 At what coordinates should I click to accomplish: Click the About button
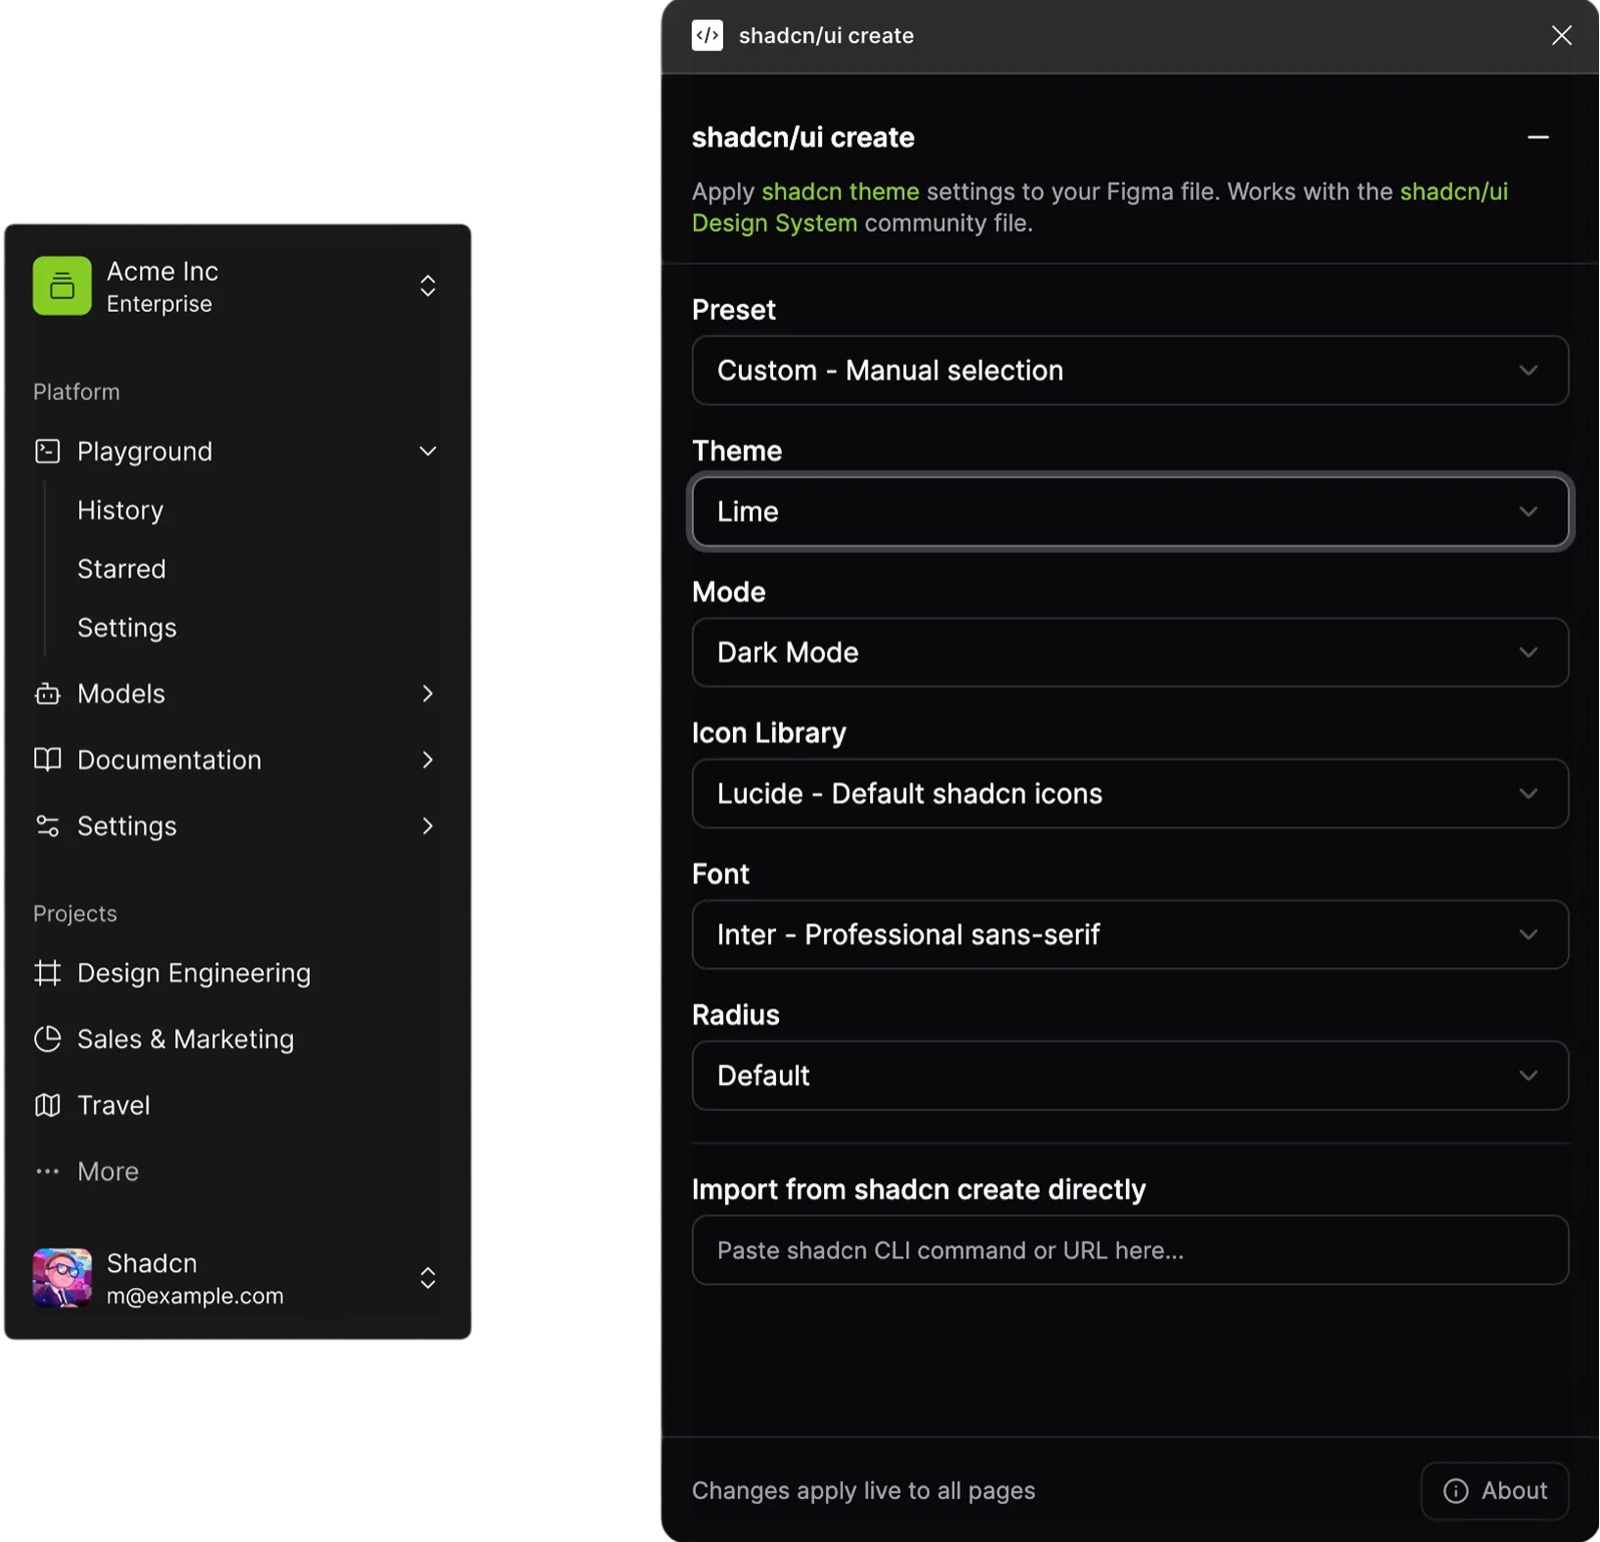[1495, 1491]
